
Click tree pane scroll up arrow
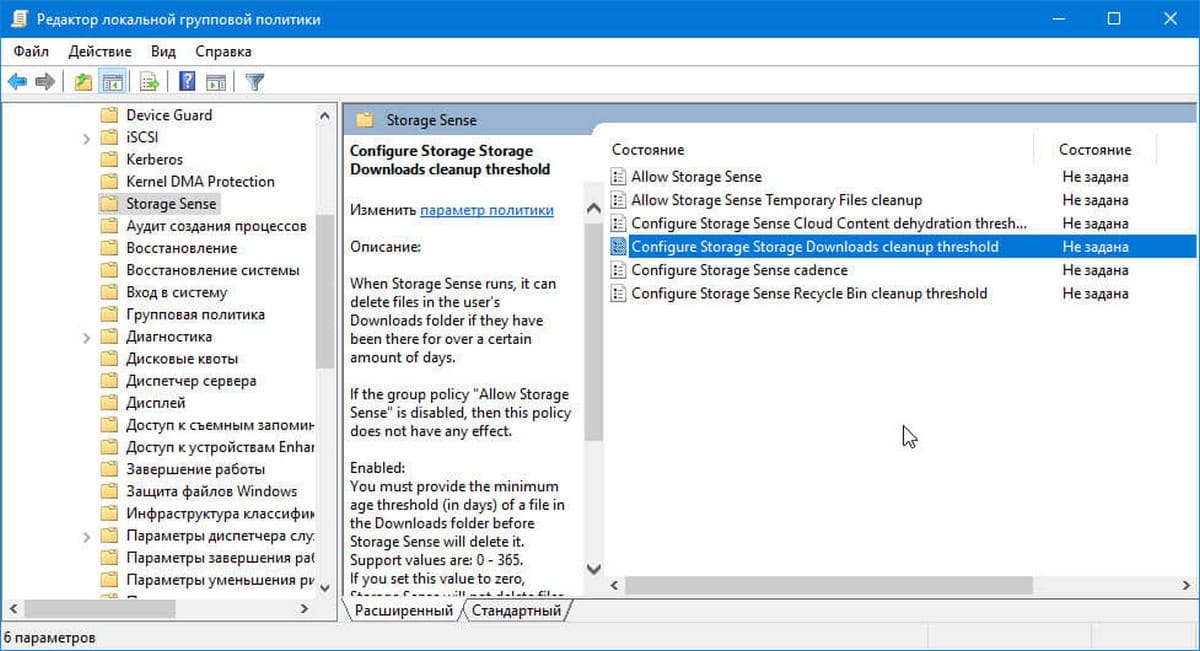point(325,116)
